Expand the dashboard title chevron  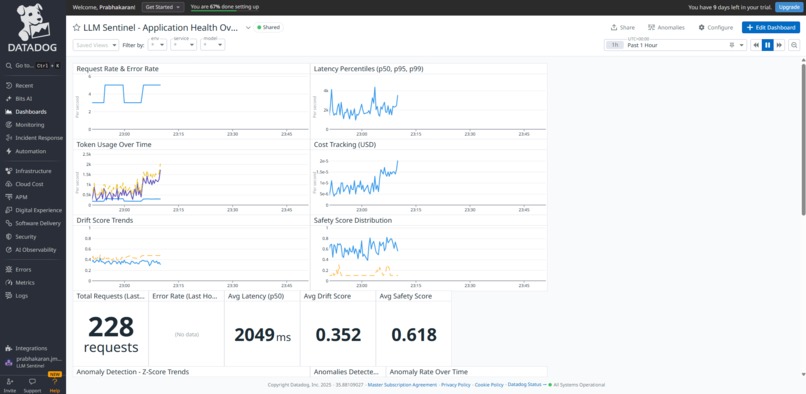pyautogui.click(x=248, y=28)
